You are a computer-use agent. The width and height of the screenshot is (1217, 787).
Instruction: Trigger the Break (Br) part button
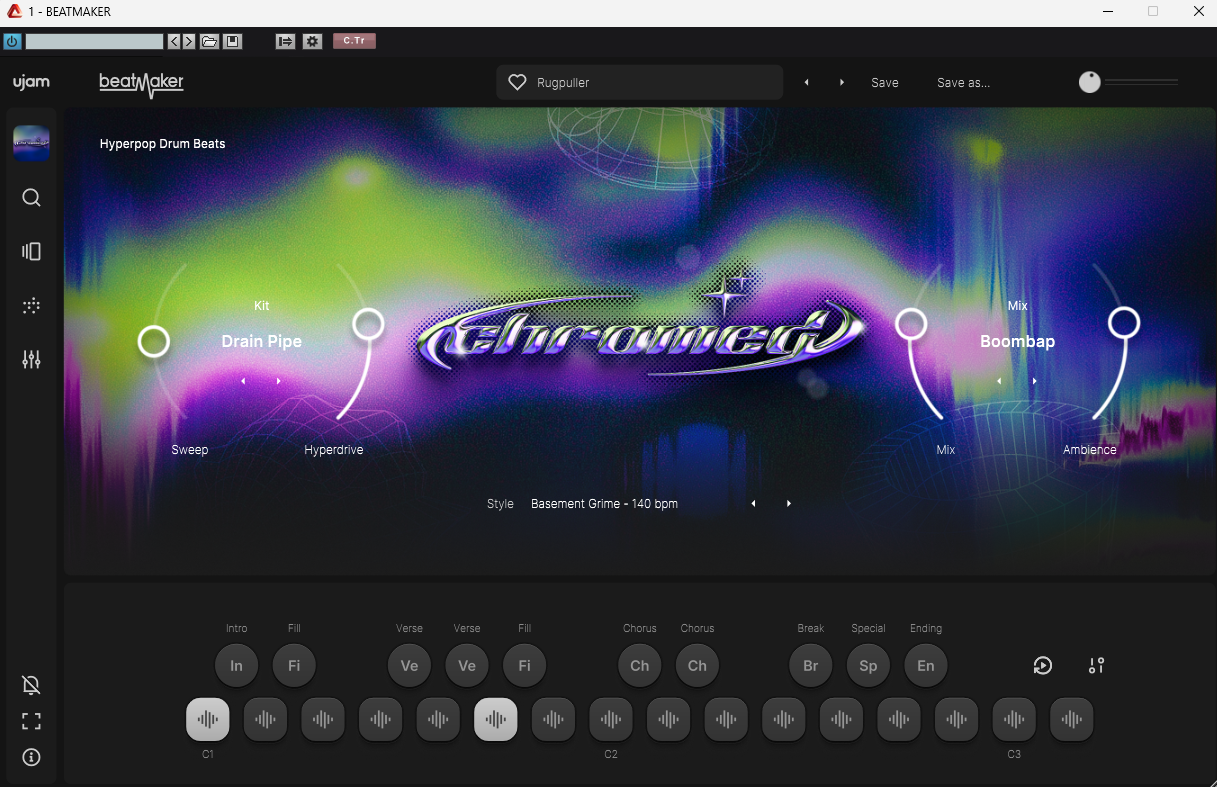811,666
